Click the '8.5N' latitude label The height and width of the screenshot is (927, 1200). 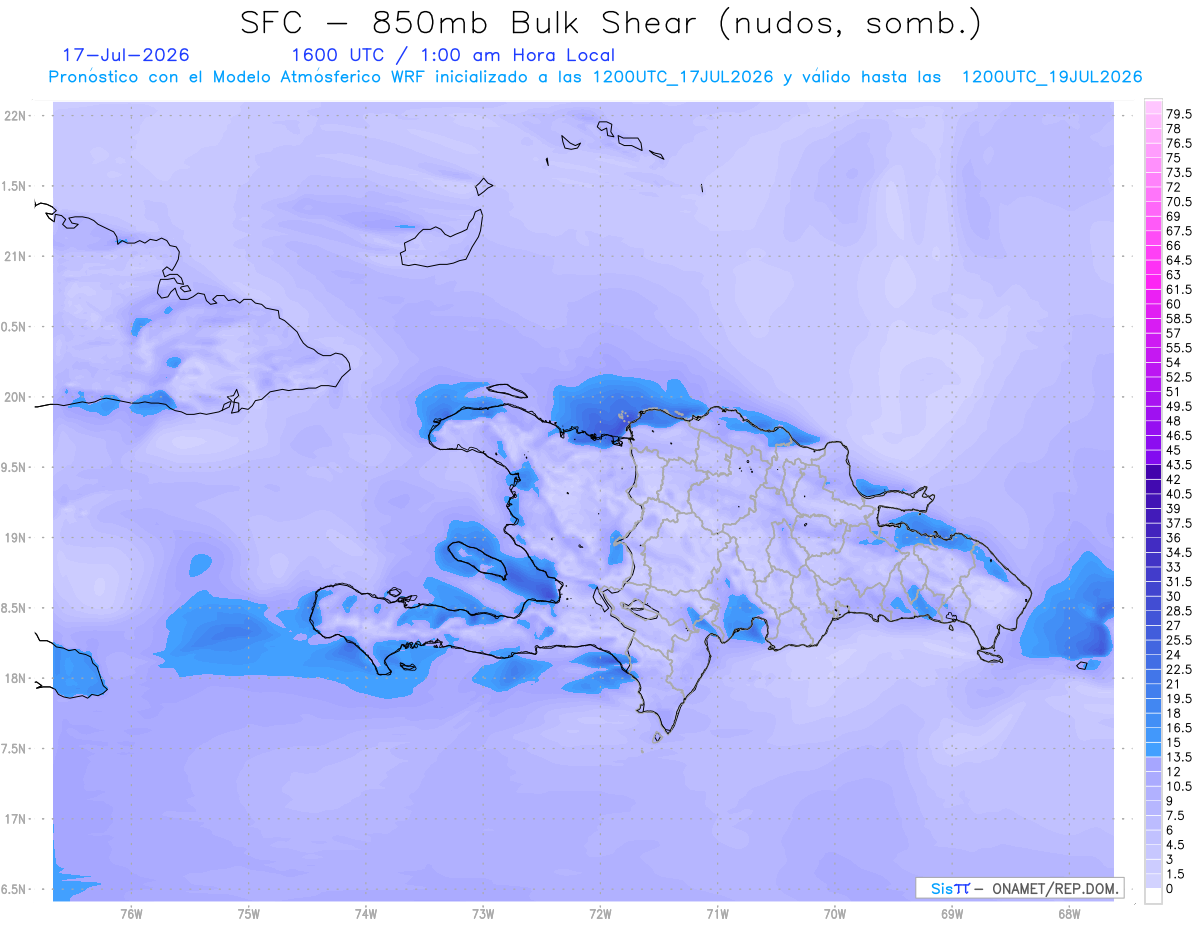[14, 608]
